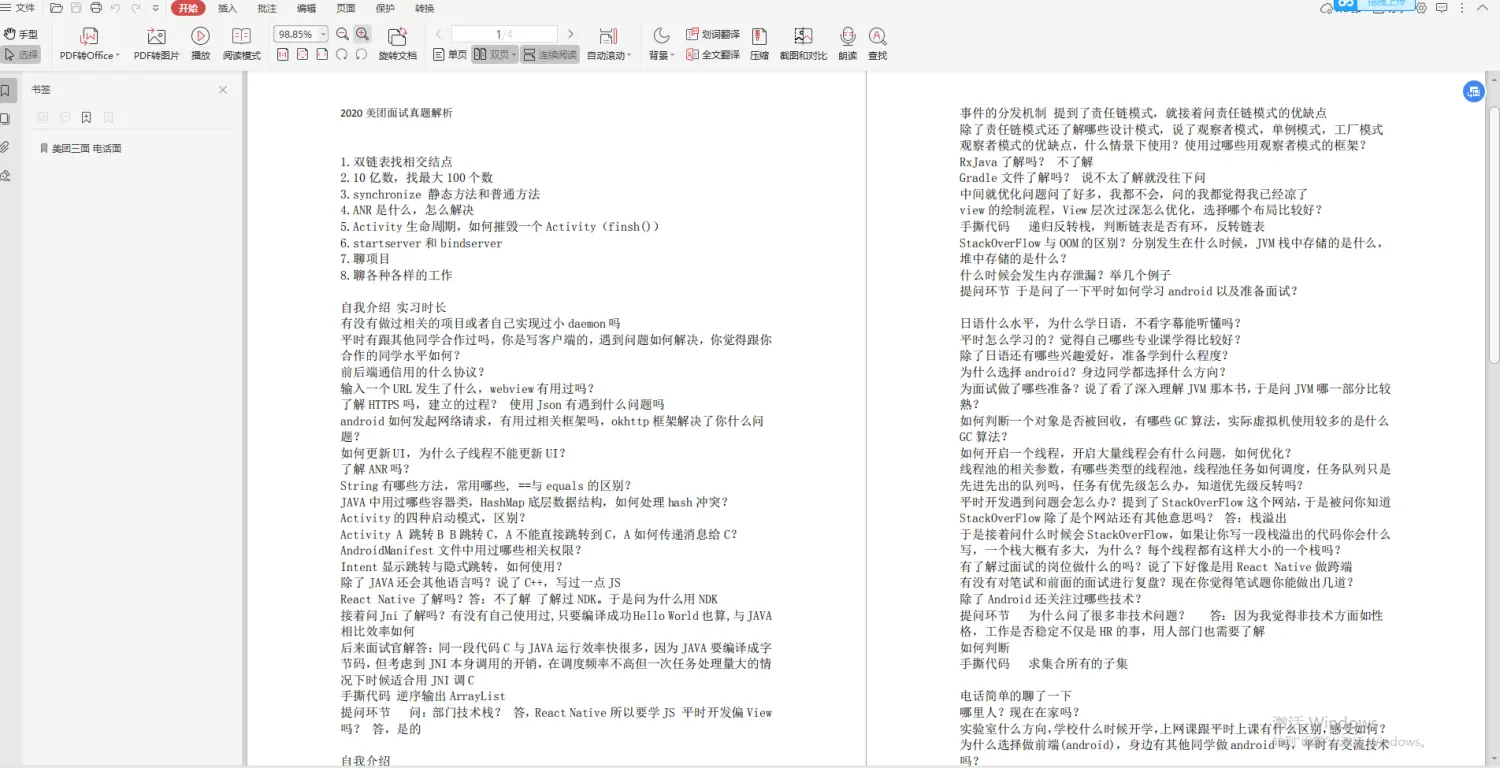Select bookmark 美团三面 电话面
Screen dimensions: 1500x768
tap(85, 147)
